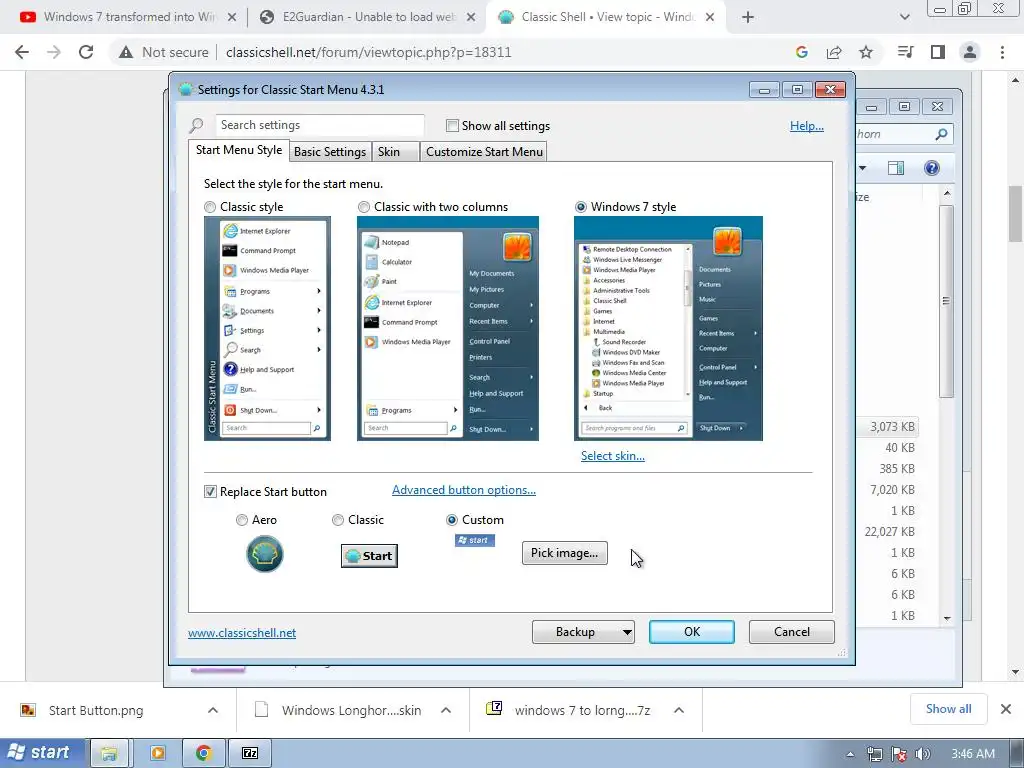Choose Aero start button option
The image size is (1024, 768).
click(242, 520)
